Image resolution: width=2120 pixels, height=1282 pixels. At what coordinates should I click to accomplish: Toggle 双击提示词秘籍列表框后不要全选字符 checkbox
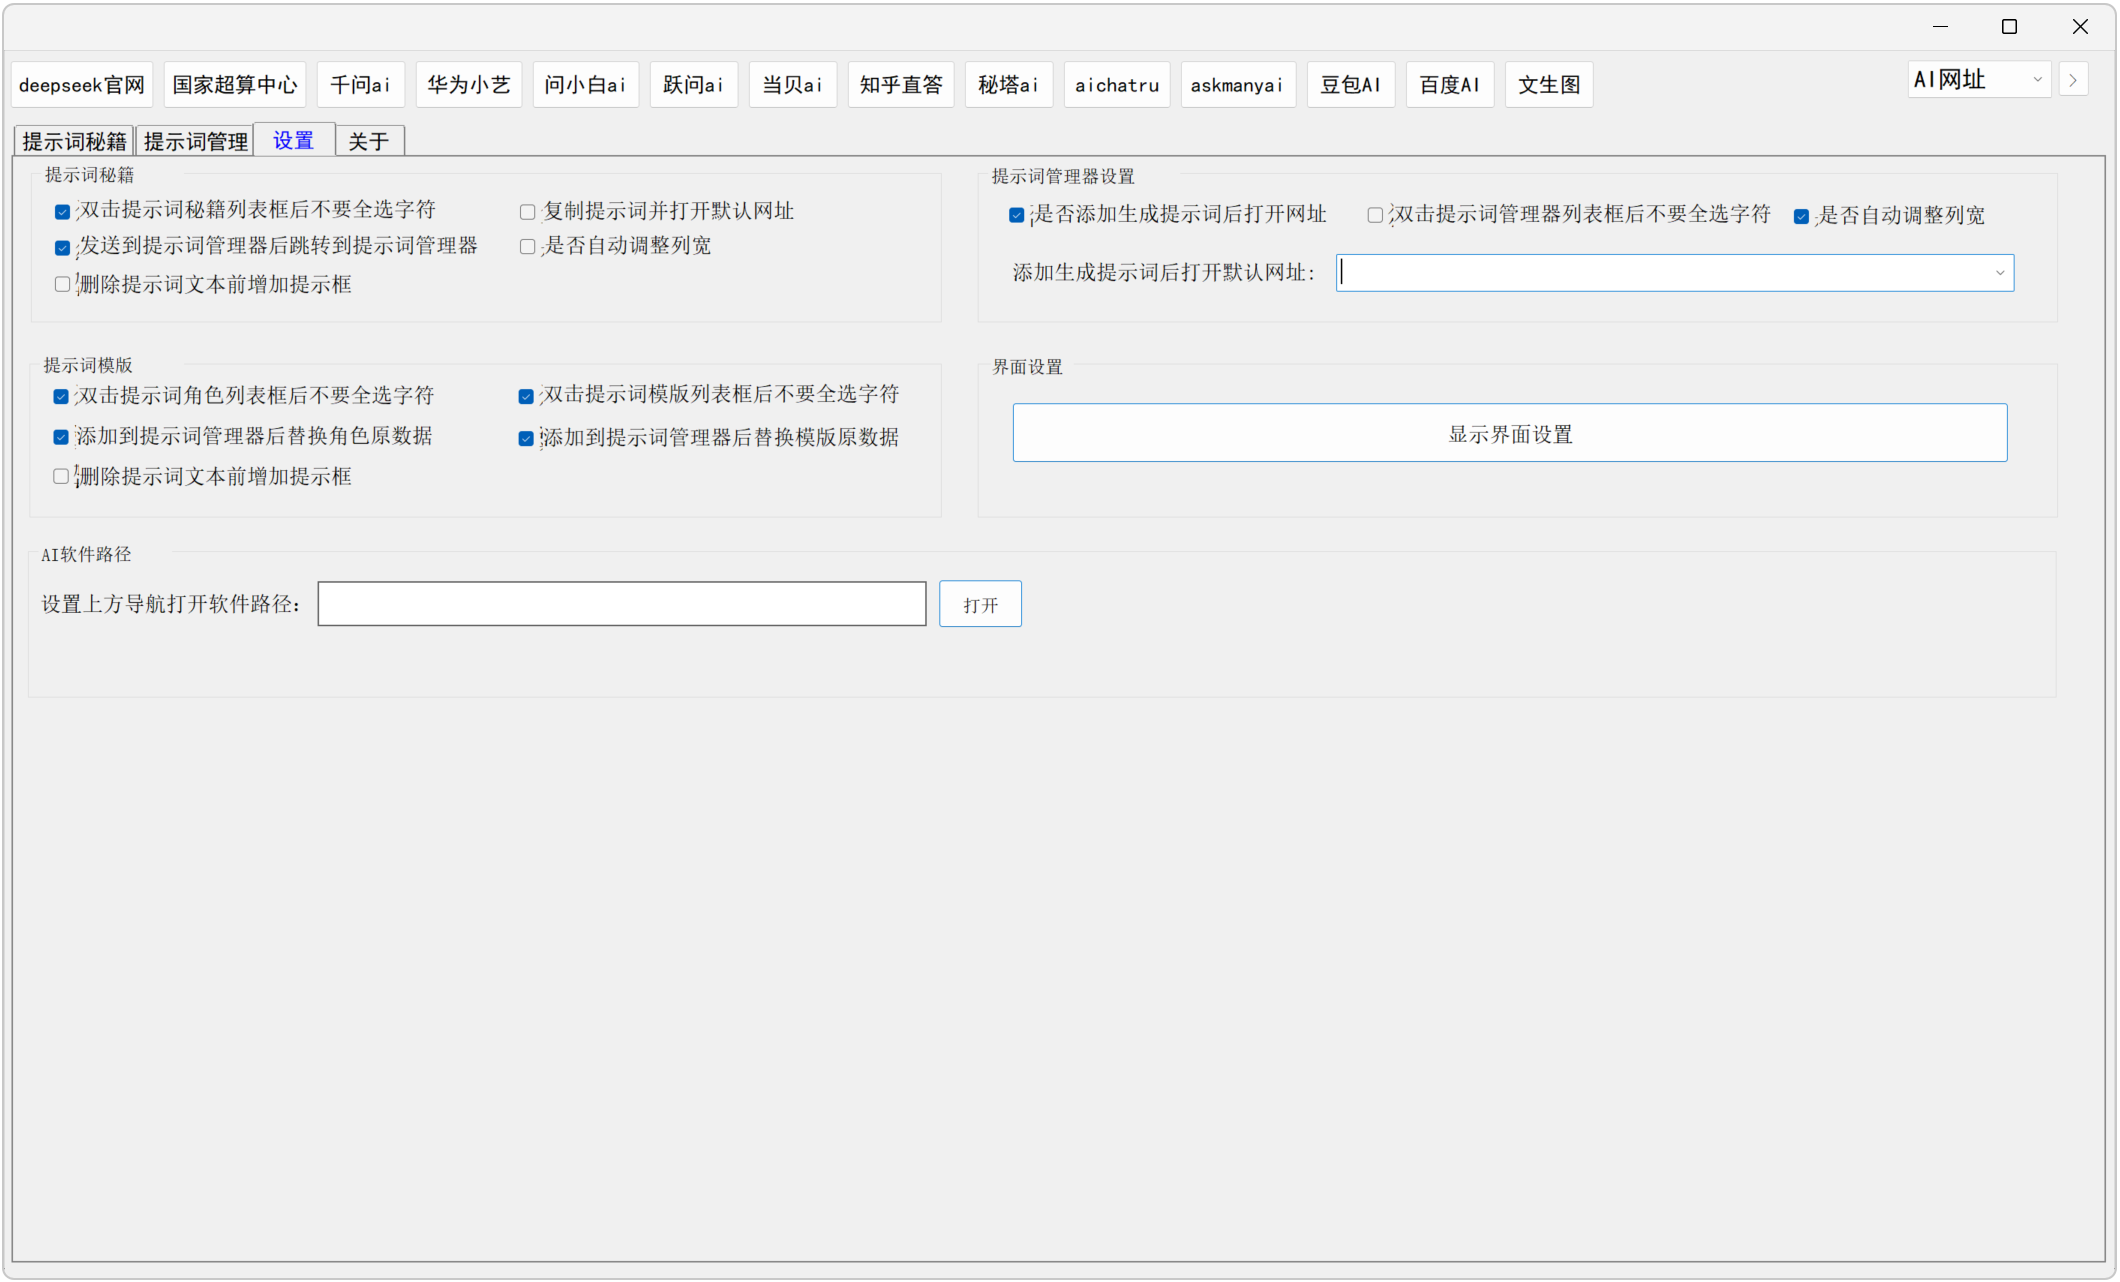[62, 211]
